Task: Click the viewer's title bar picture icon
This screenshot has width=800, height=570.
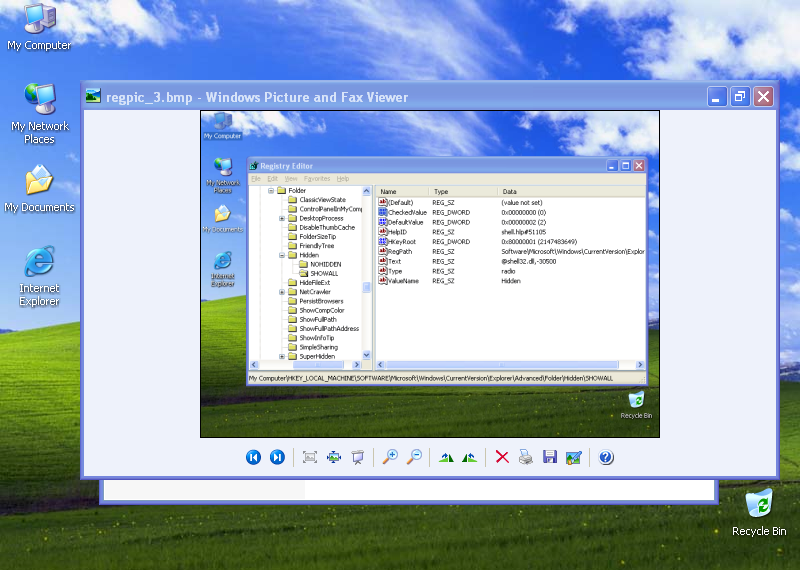Action: click(x=93, y=96)
